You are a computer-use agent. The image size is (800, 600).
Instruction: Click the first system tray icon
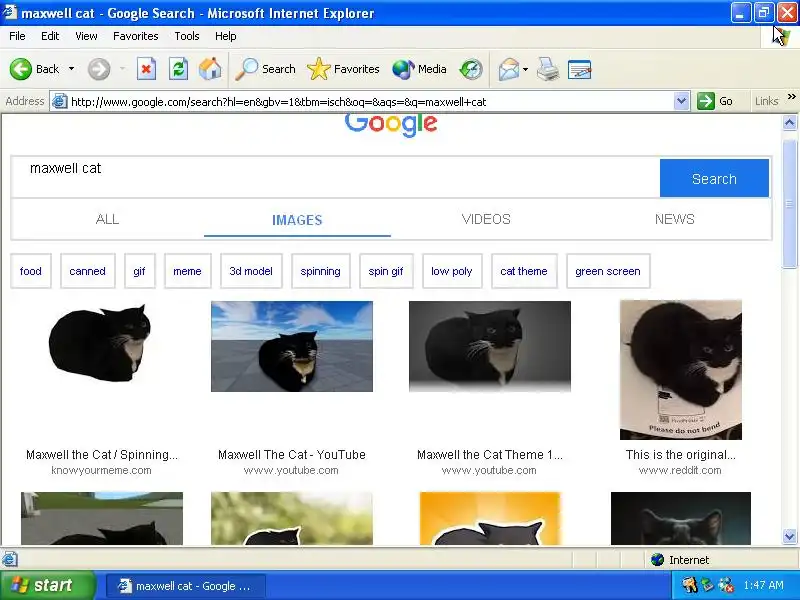pos(690,585)
